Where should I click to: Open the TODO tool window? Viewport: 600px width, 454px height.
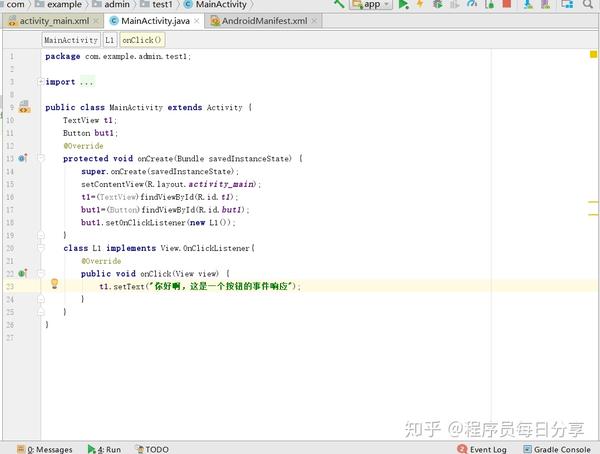[152, 449]
